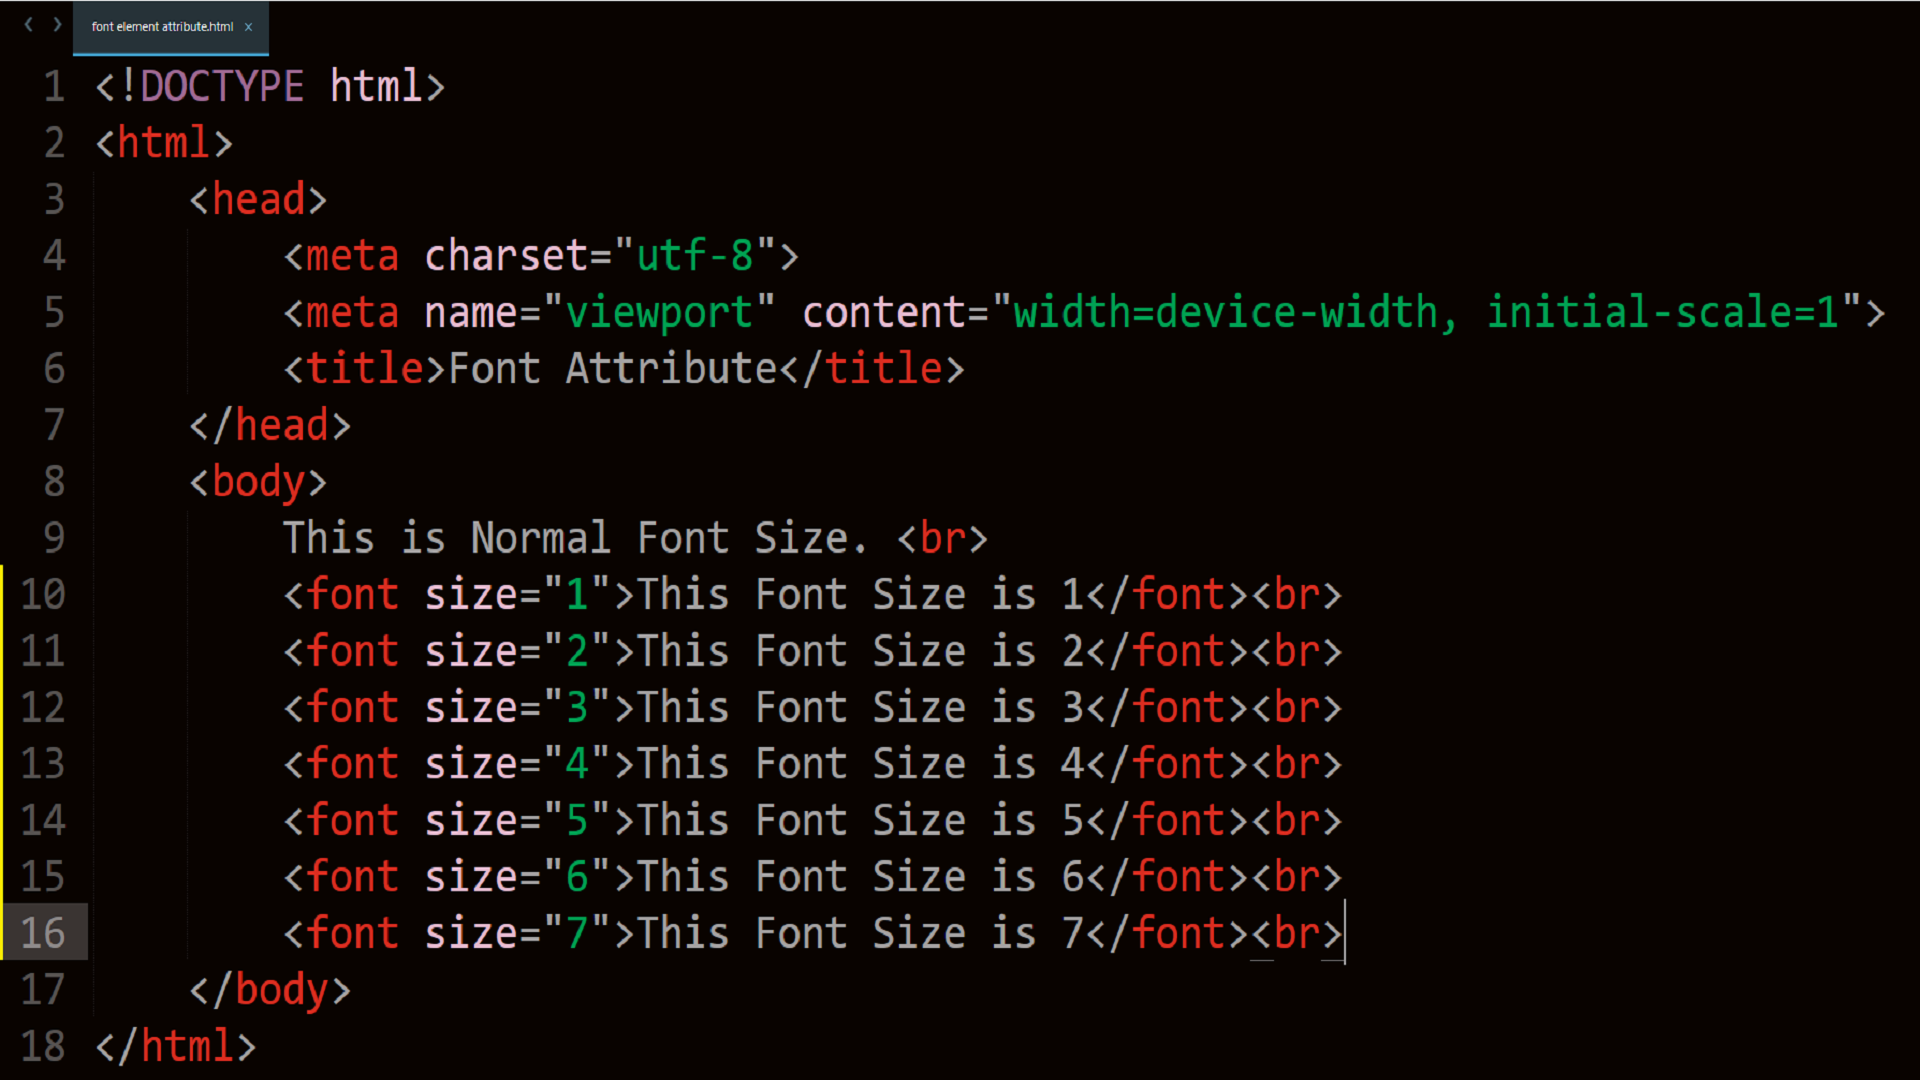Click the viewport attribute value
Viewport: 1920px width, 1080px height.
(x=659, y=313)
